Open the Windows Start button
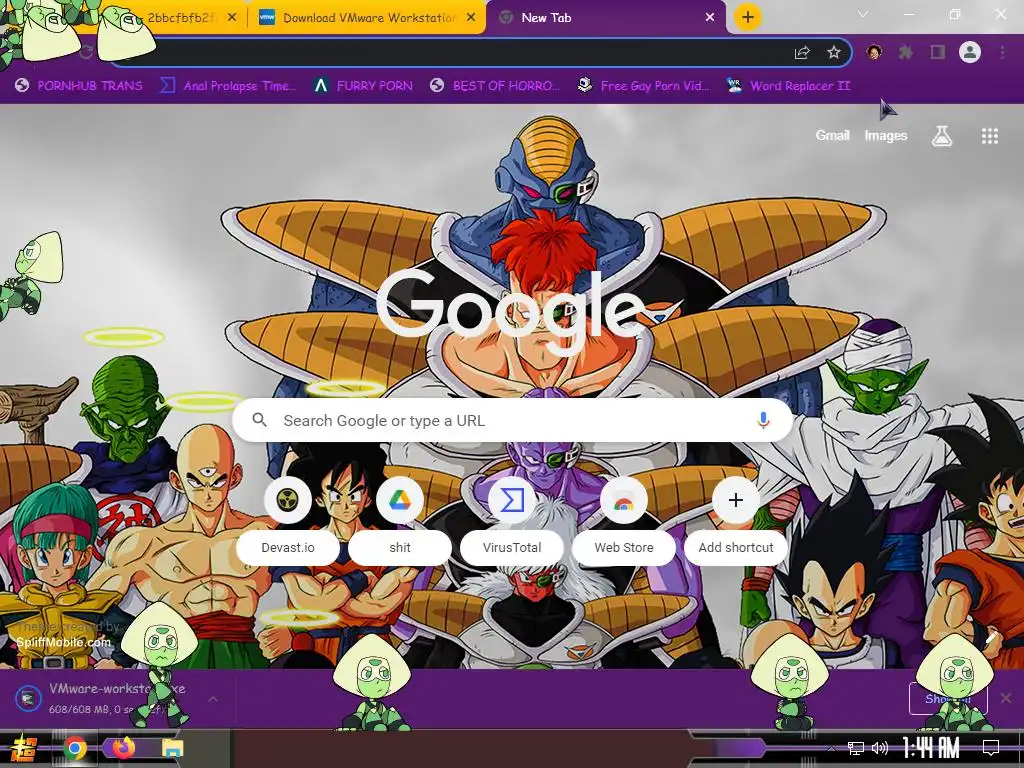This screenshot has width=1024, height=768. tap(24, 748)
